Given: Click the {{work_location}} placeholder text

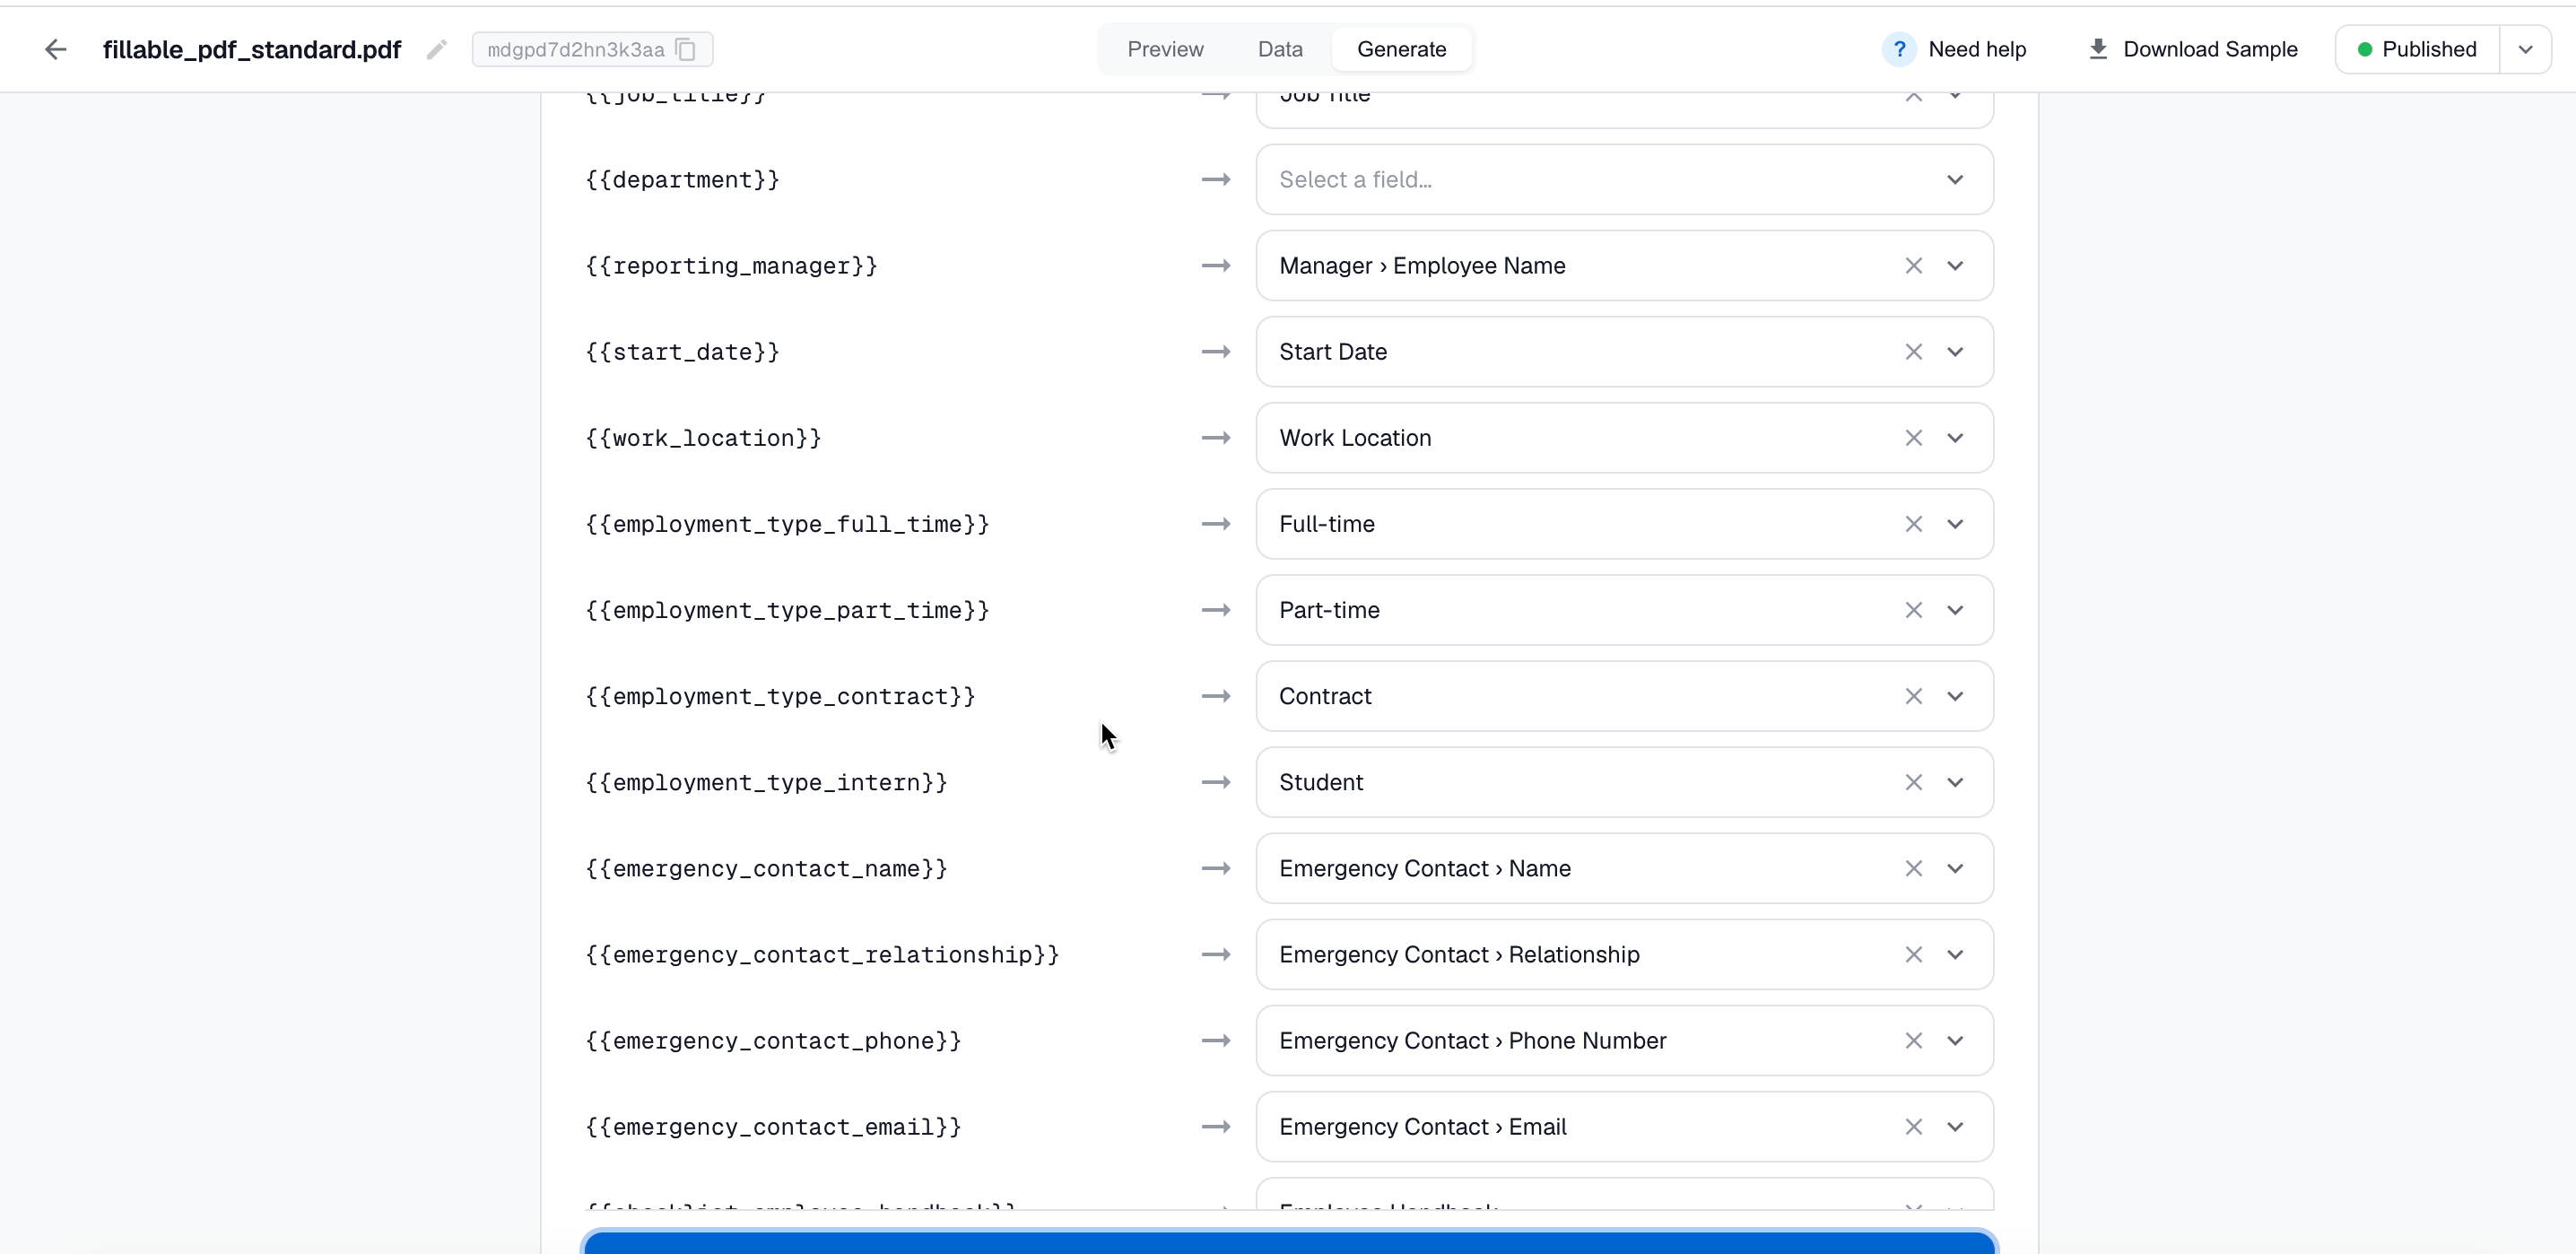Looking at the screenshot, I should point(703,437).
